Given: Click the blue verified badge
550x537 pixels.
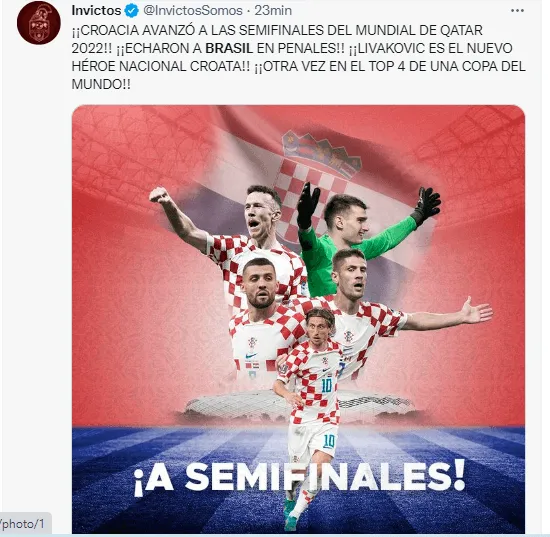Looking at the screenshot, I should [x=132, y=11].
